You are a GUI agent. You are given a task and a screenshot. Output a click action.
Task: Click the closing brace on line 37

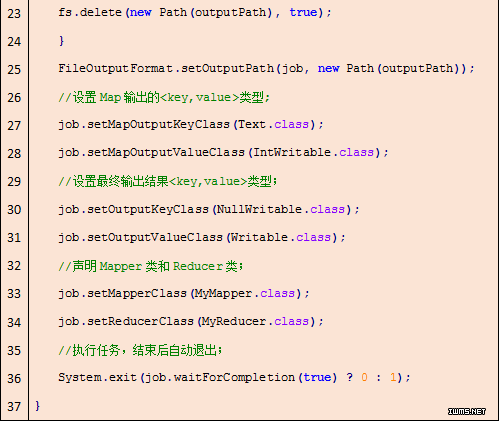(x=37, y=406)
